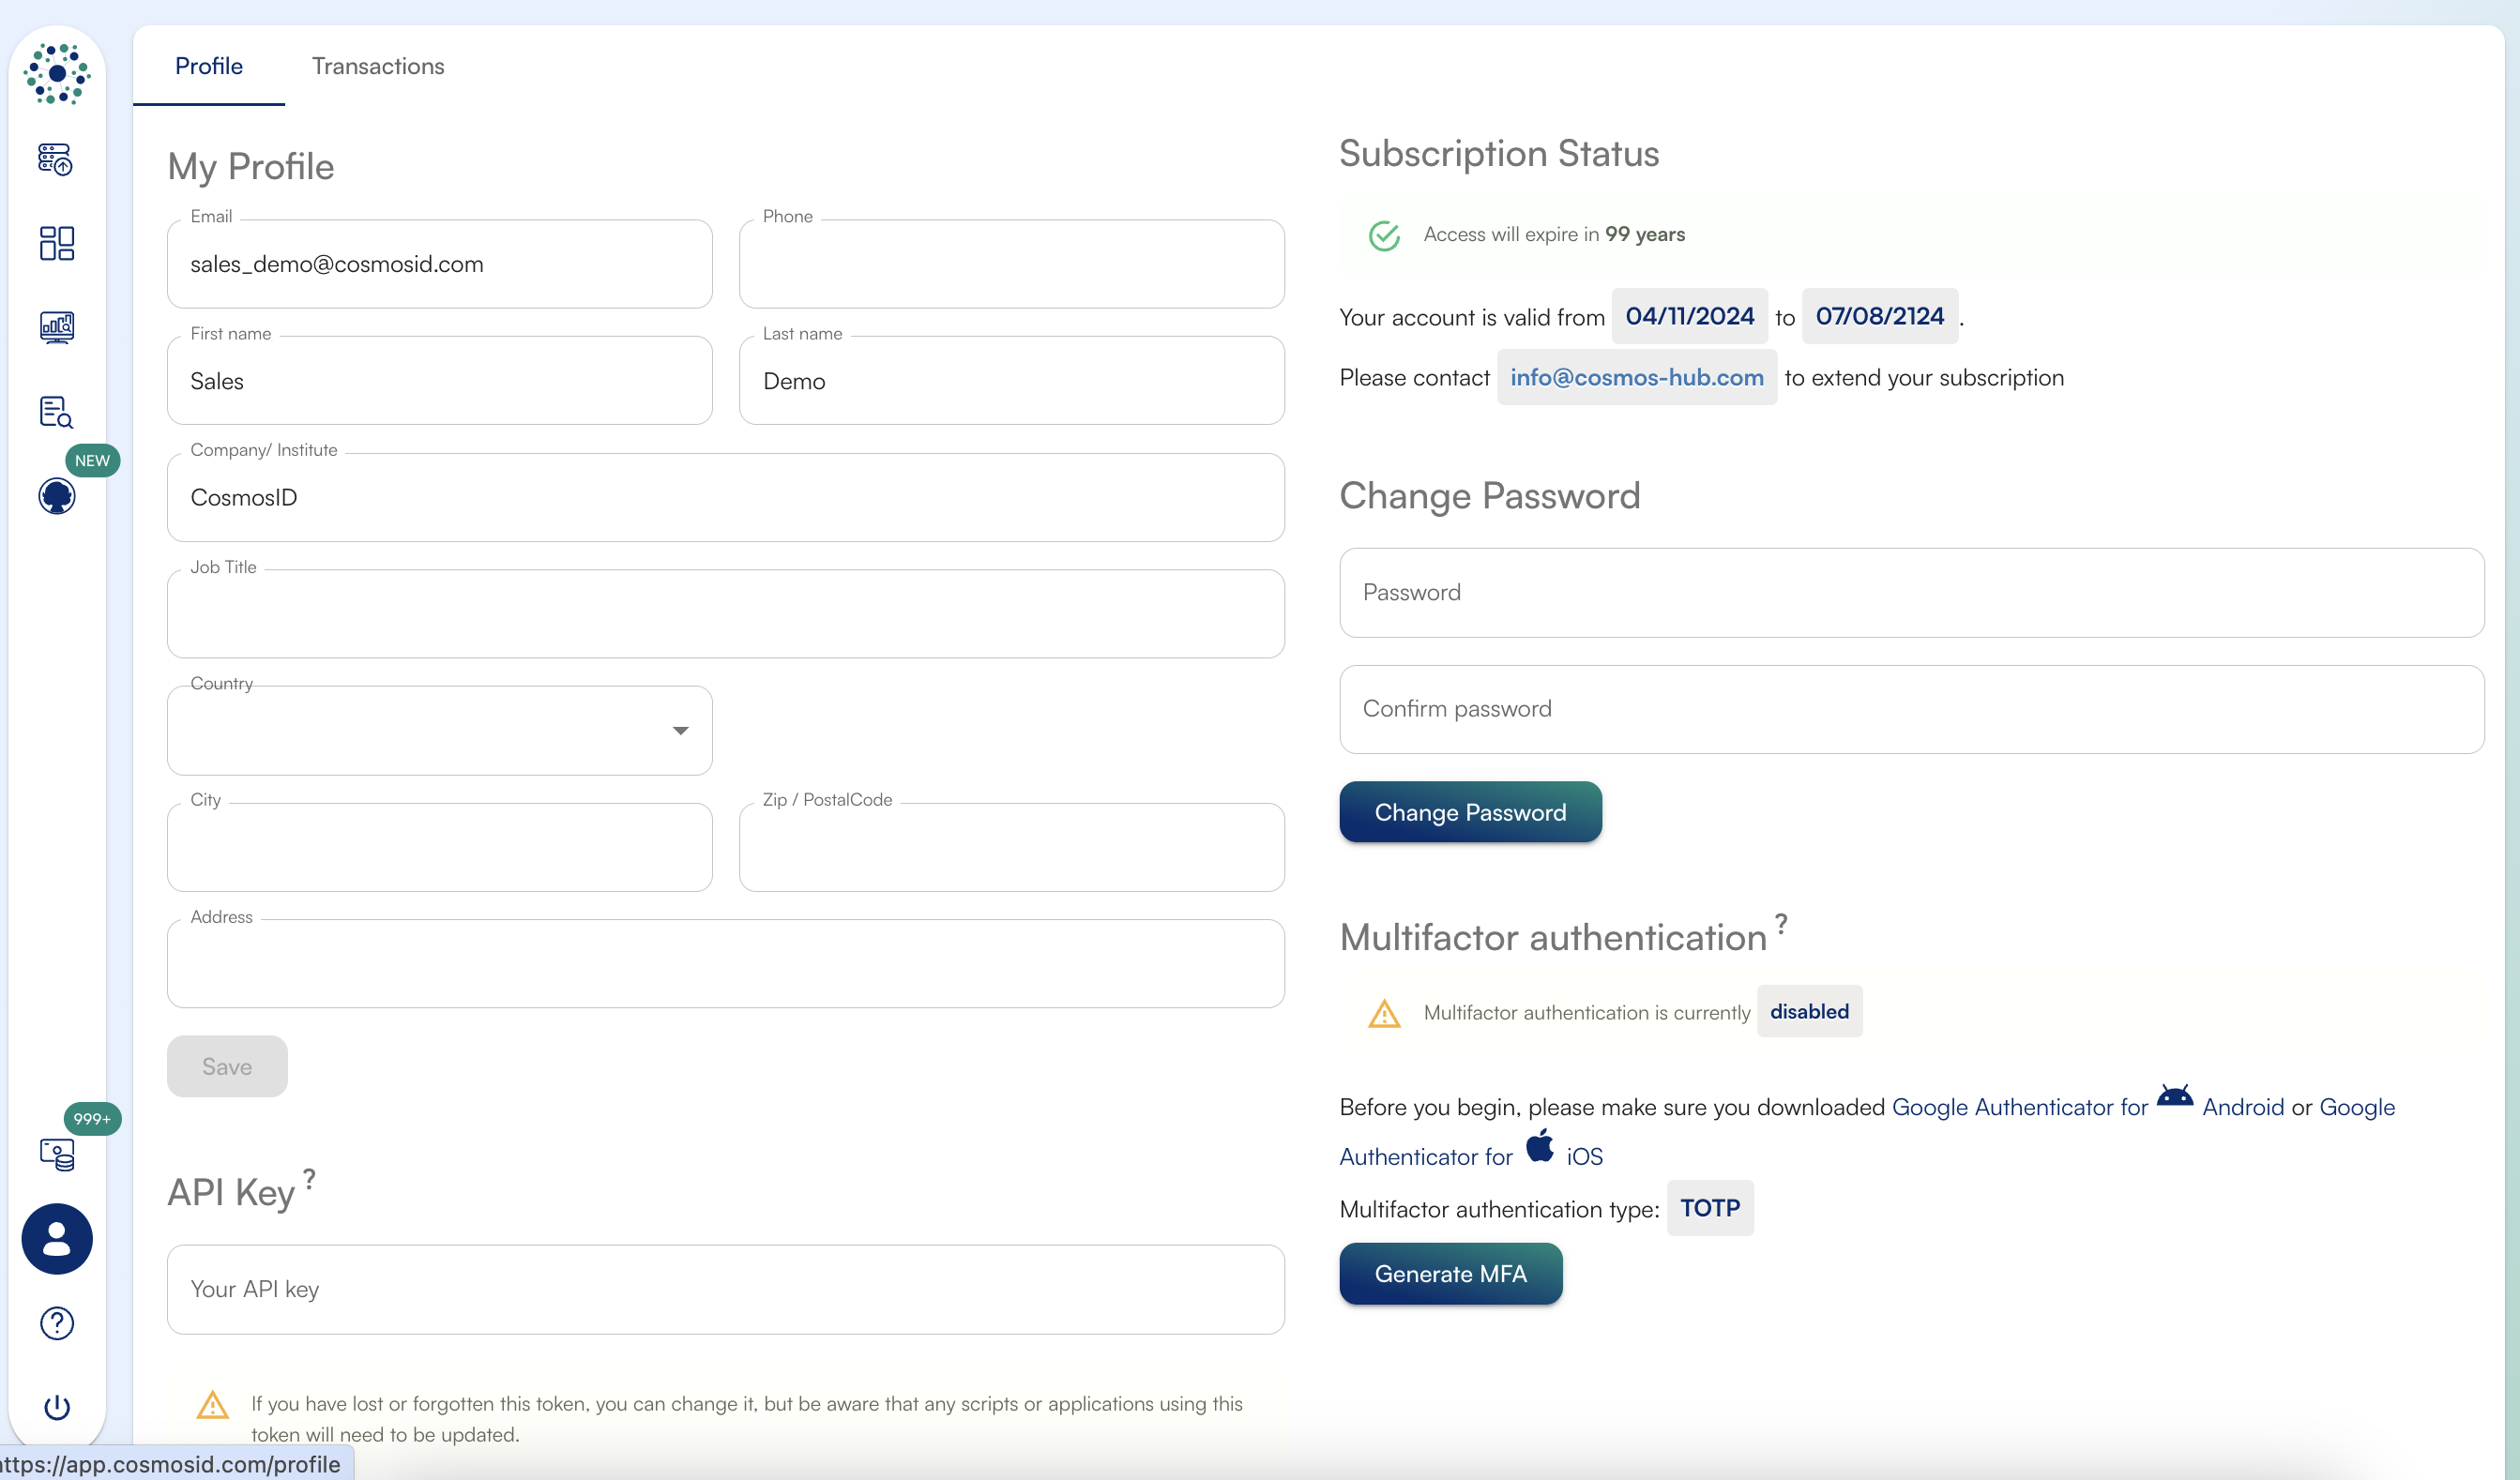This screenshot has height=1480, width=2520.
Task: Click the user profile avatar icon
Action: [x=57, y=1239]
